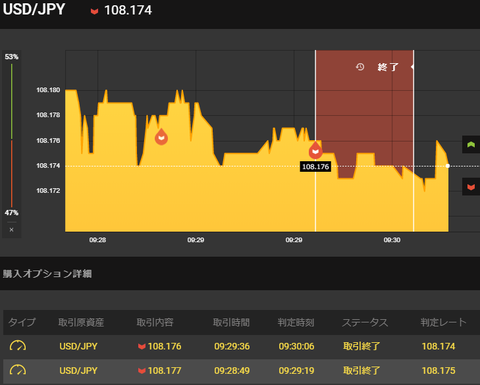This screenshot has height=385, width=480.
Task: Click the 購入オプション詳細 heading
Action: (x=47, y=274)
